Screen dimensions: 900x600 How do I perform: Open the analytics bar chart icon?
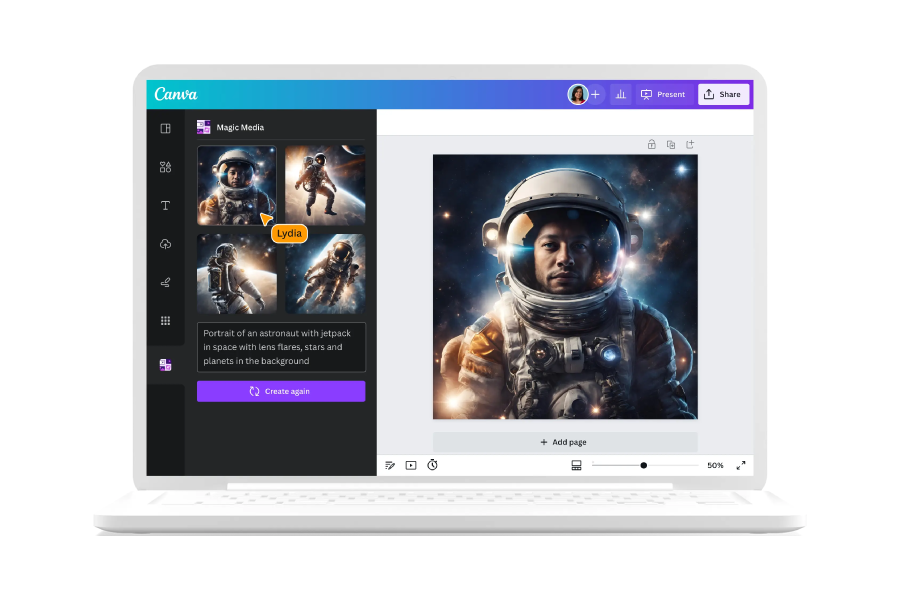pos(620,94)
